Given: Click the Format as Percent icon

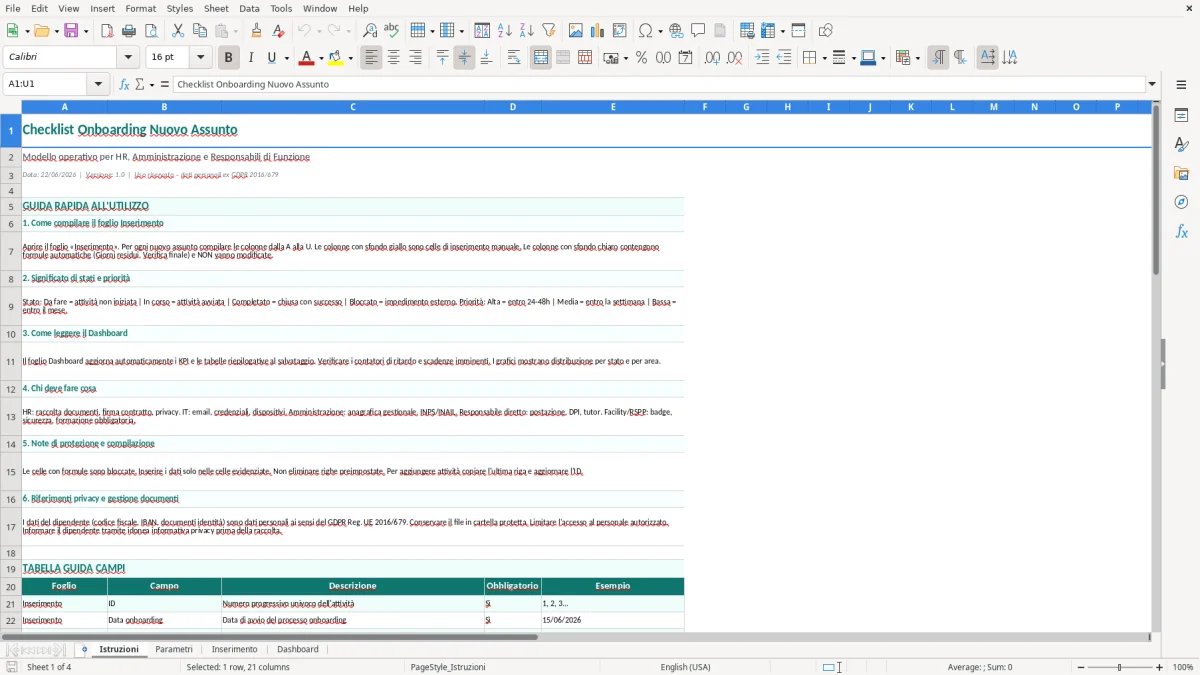Looking at the screenshot, I should (x=642, y=58).
